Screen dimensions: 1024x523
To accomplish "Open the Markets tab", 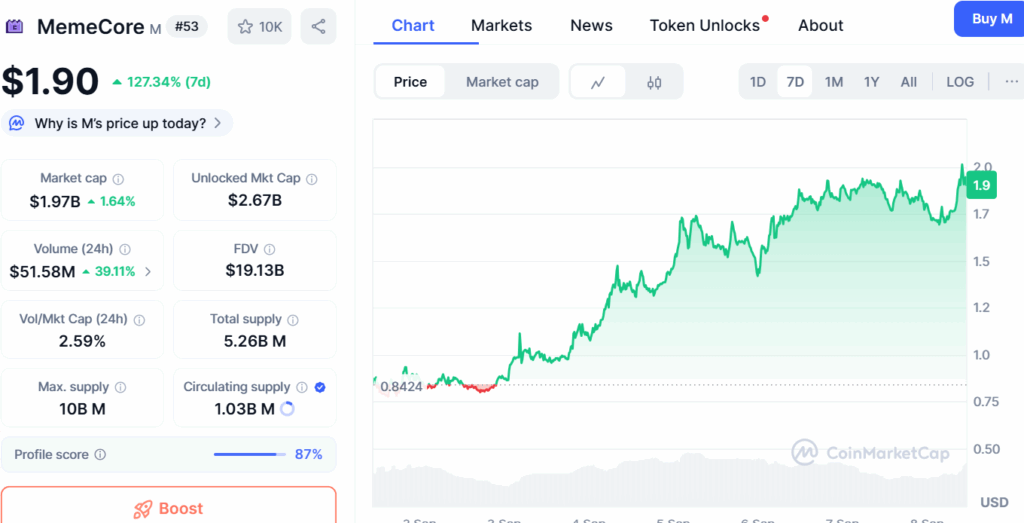I will [502, 25].
